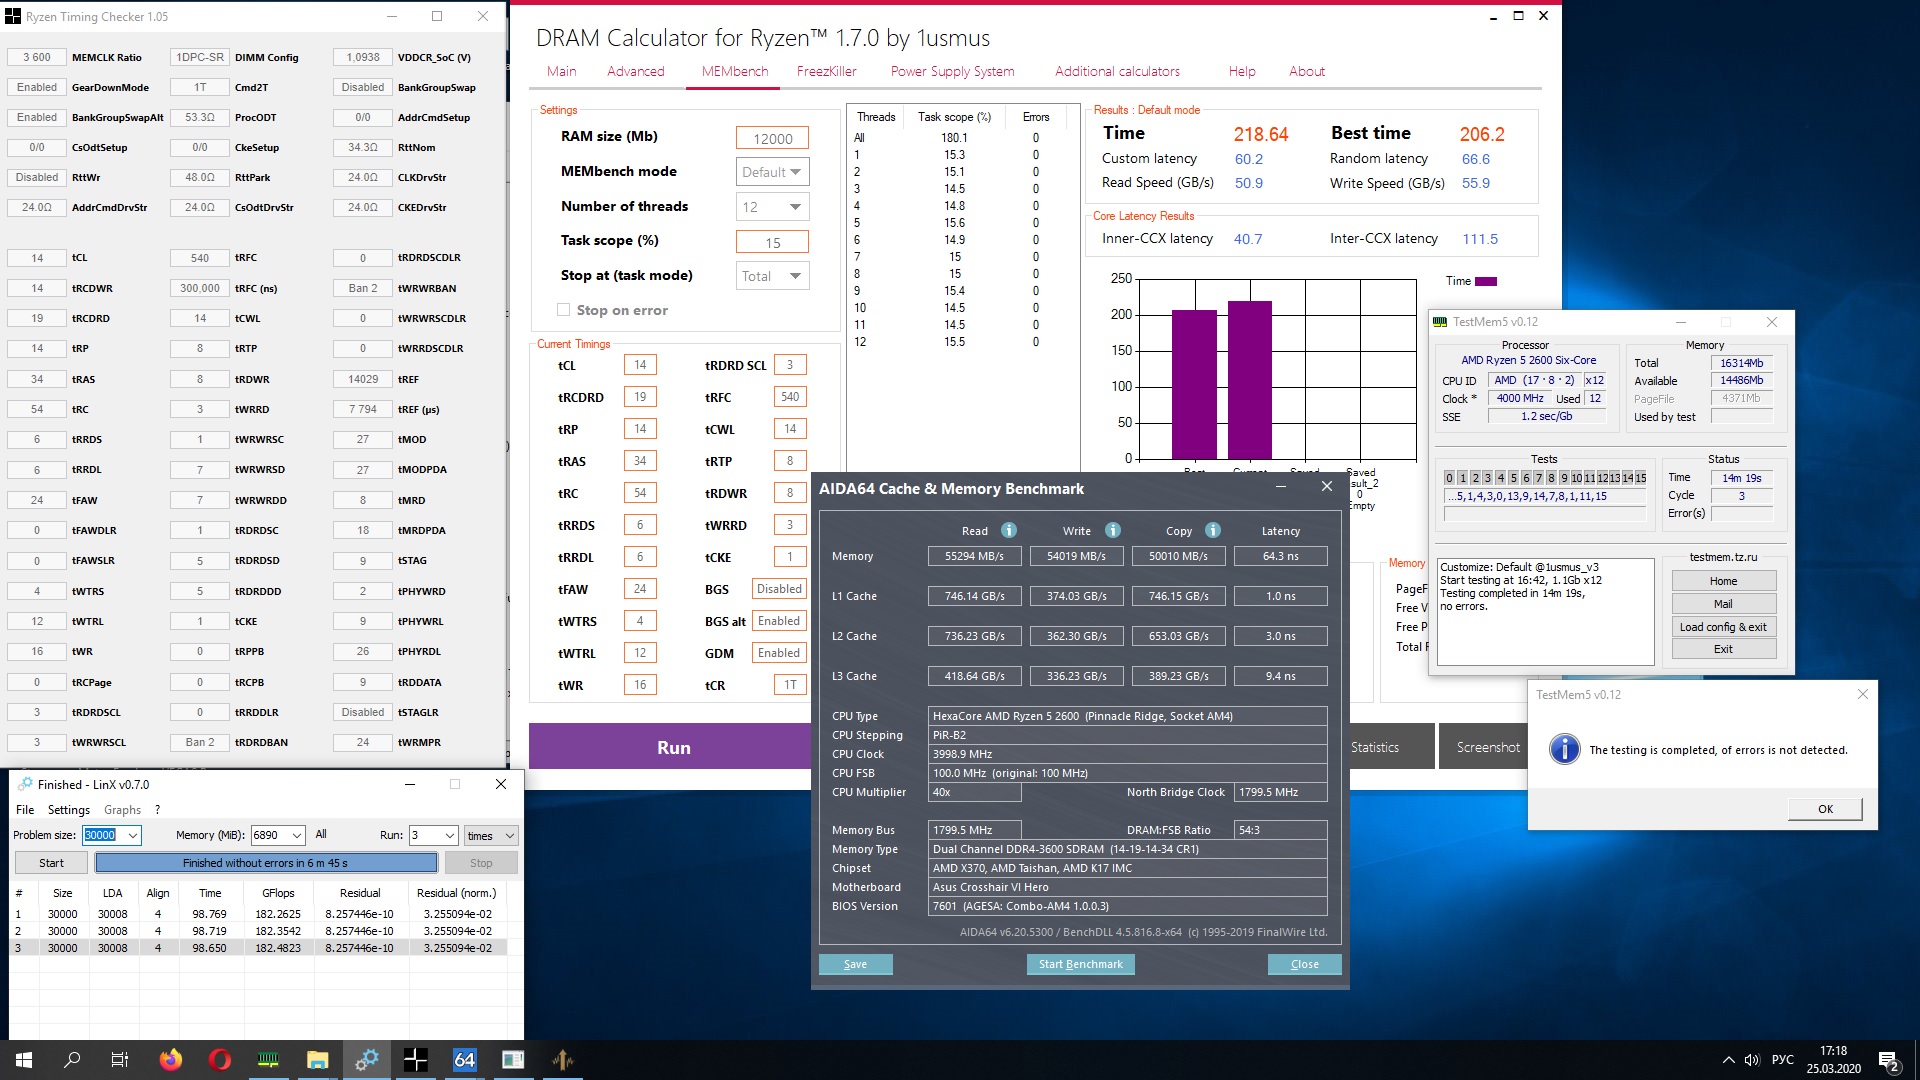Click the RAM size input field
1920x1080 pixels.
point(772,139)
